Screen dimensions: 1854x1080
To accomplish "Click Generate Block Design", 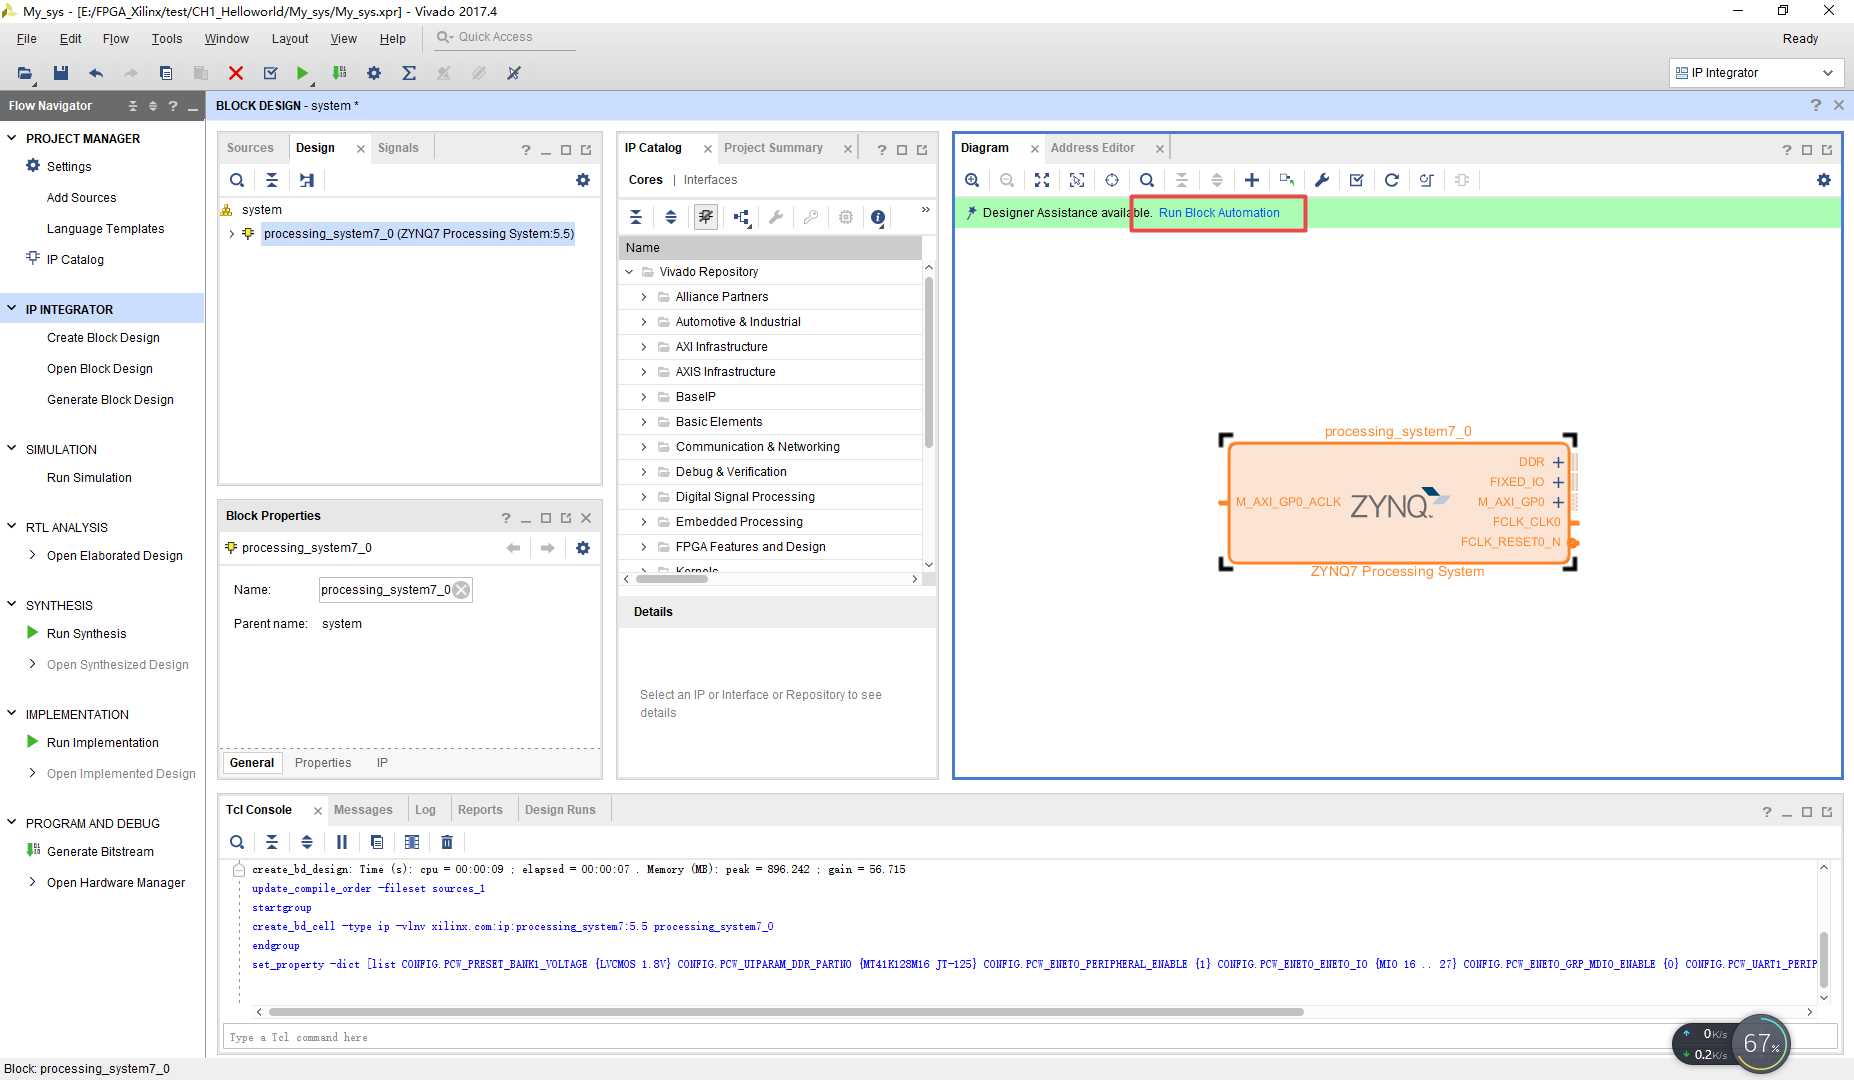I will click(110, 400).
